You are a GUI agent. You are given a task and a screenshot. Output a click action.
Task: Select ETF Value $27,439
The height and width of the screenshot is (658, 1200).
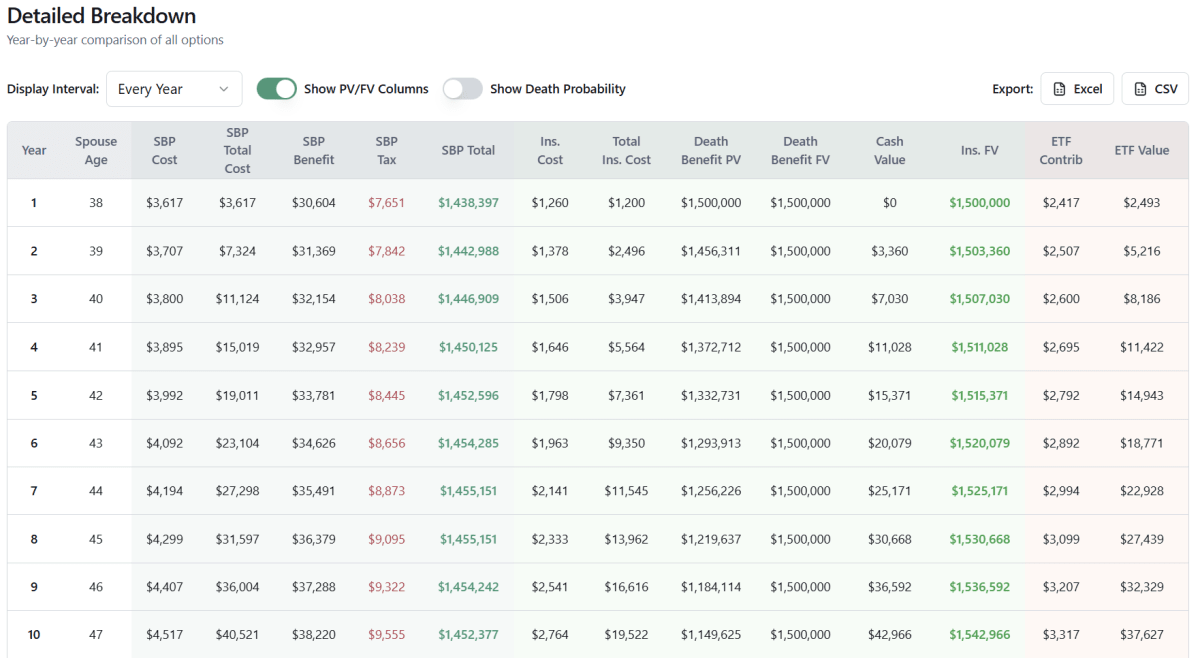pyautogui.click(x=1142, y=539)
